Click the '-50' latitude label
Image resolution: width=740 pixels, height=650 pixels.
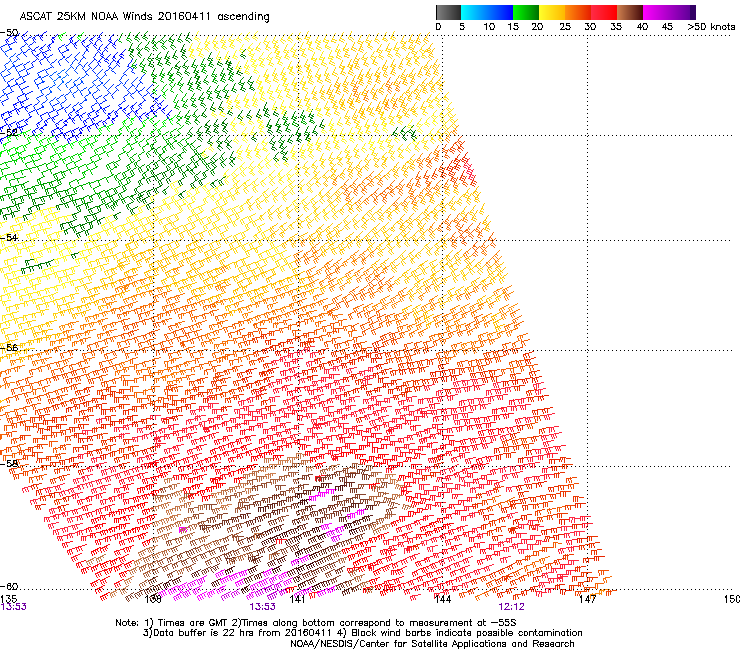pyautogui.click(x=10, y=33)
